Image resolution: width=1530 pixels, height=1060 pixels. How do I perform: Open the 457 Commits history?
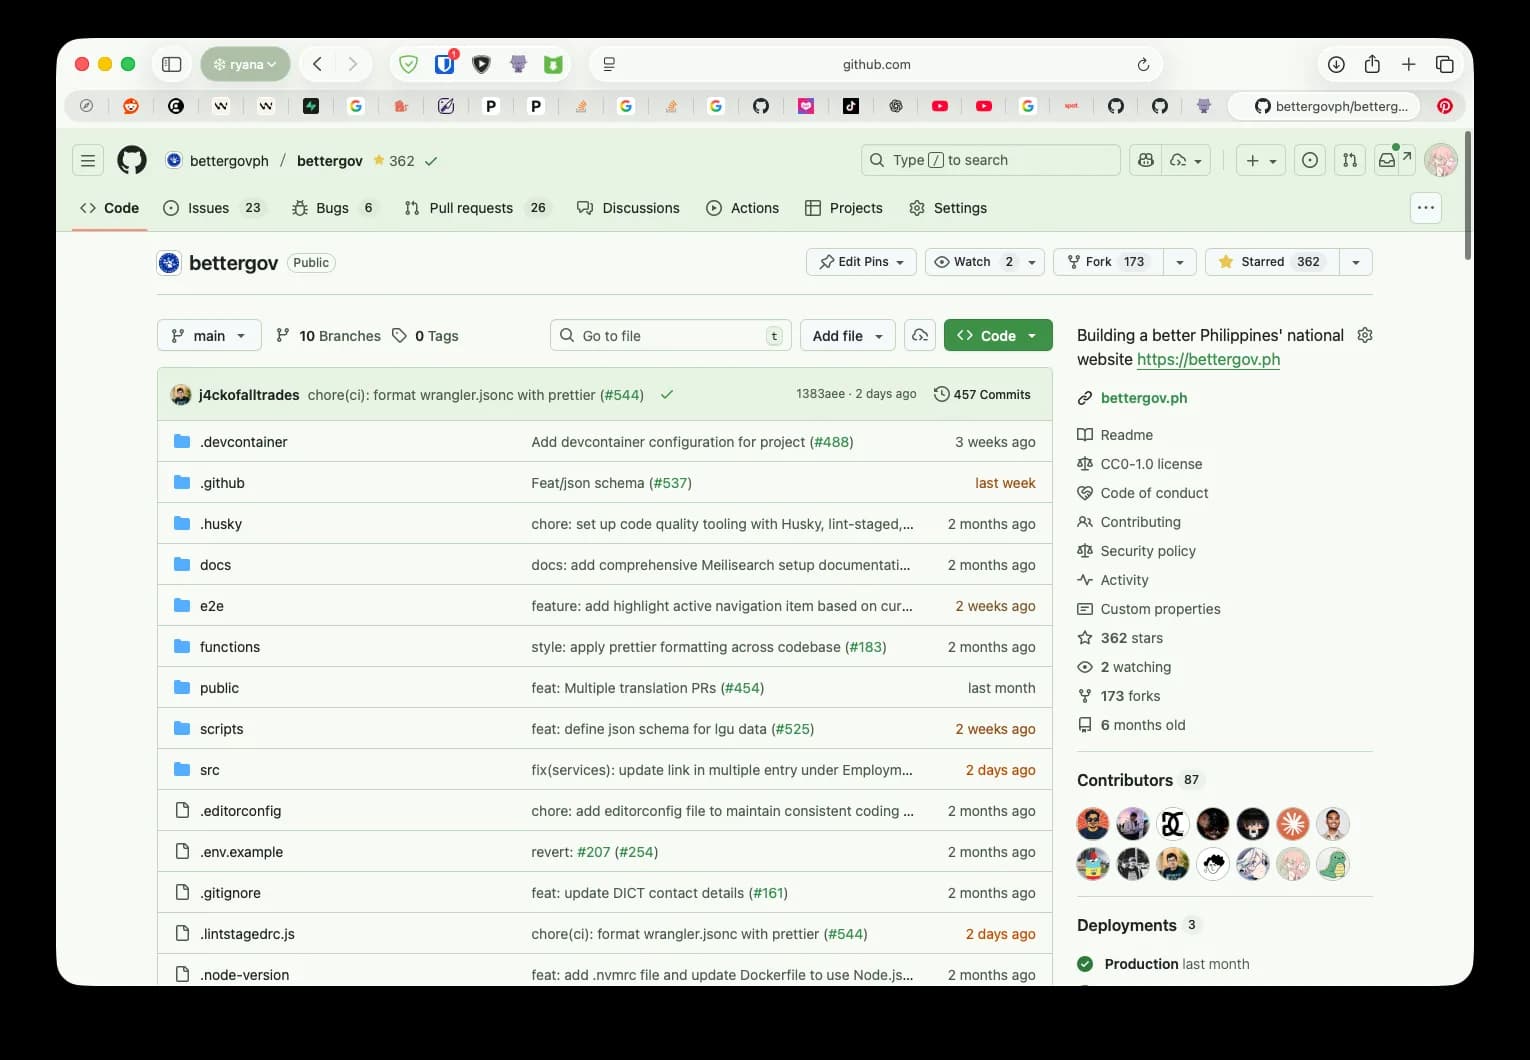click(x=982, y=395)
